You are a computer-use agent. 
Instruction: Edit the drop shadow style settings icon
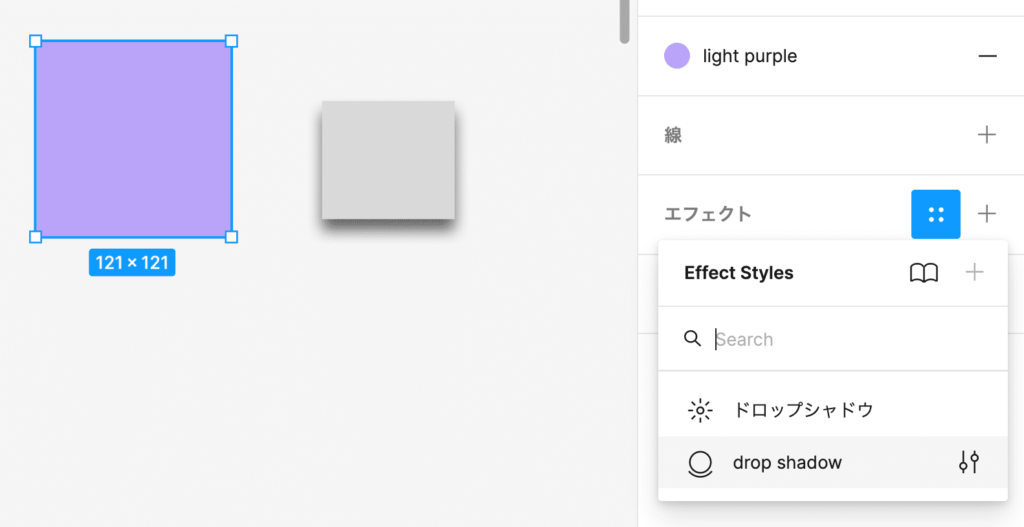968,462
